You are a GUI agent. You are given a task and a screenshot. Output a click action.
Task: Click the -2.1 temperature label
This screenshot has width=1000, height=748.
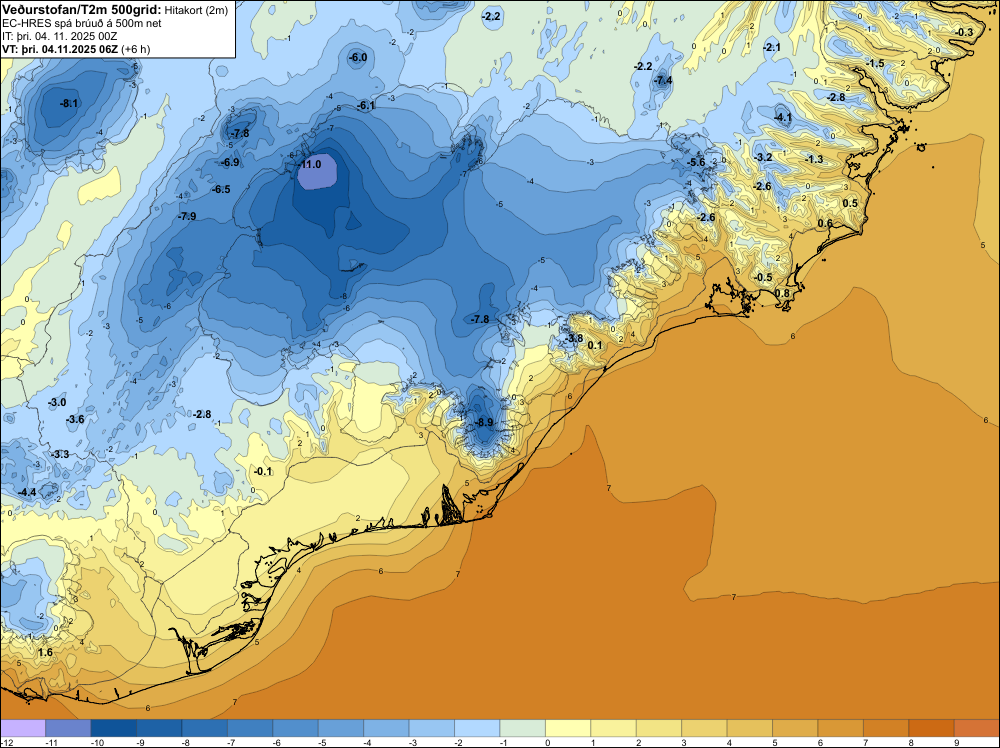(x=772, y=48)
